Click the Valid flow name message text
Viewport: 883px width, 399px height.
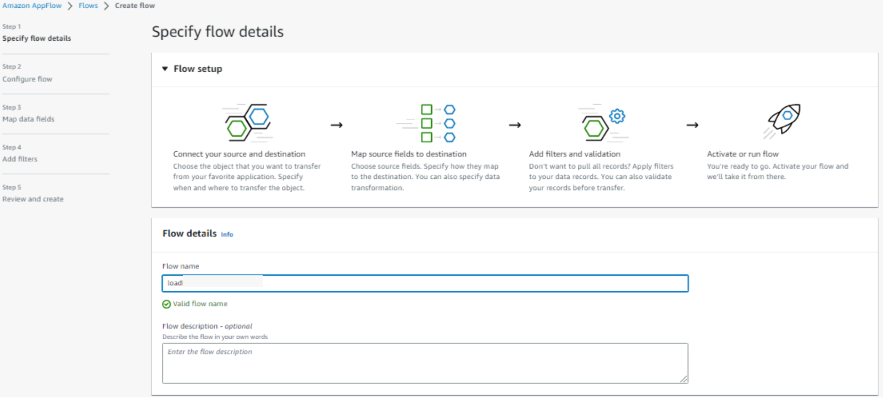pos(200,304)
